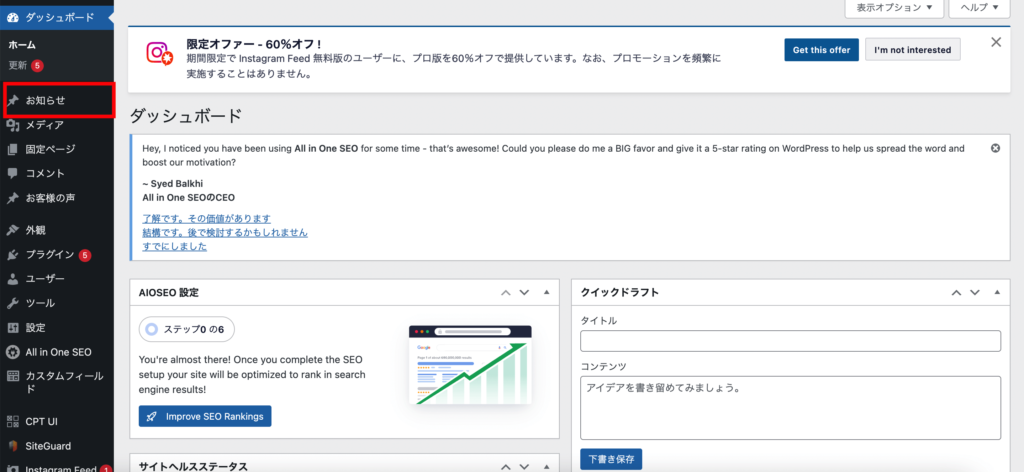Viewport: 1024px width, 472px height.
Task: Open プラグイン menu item
Action: pyautogui.click(x=57, y=255)
